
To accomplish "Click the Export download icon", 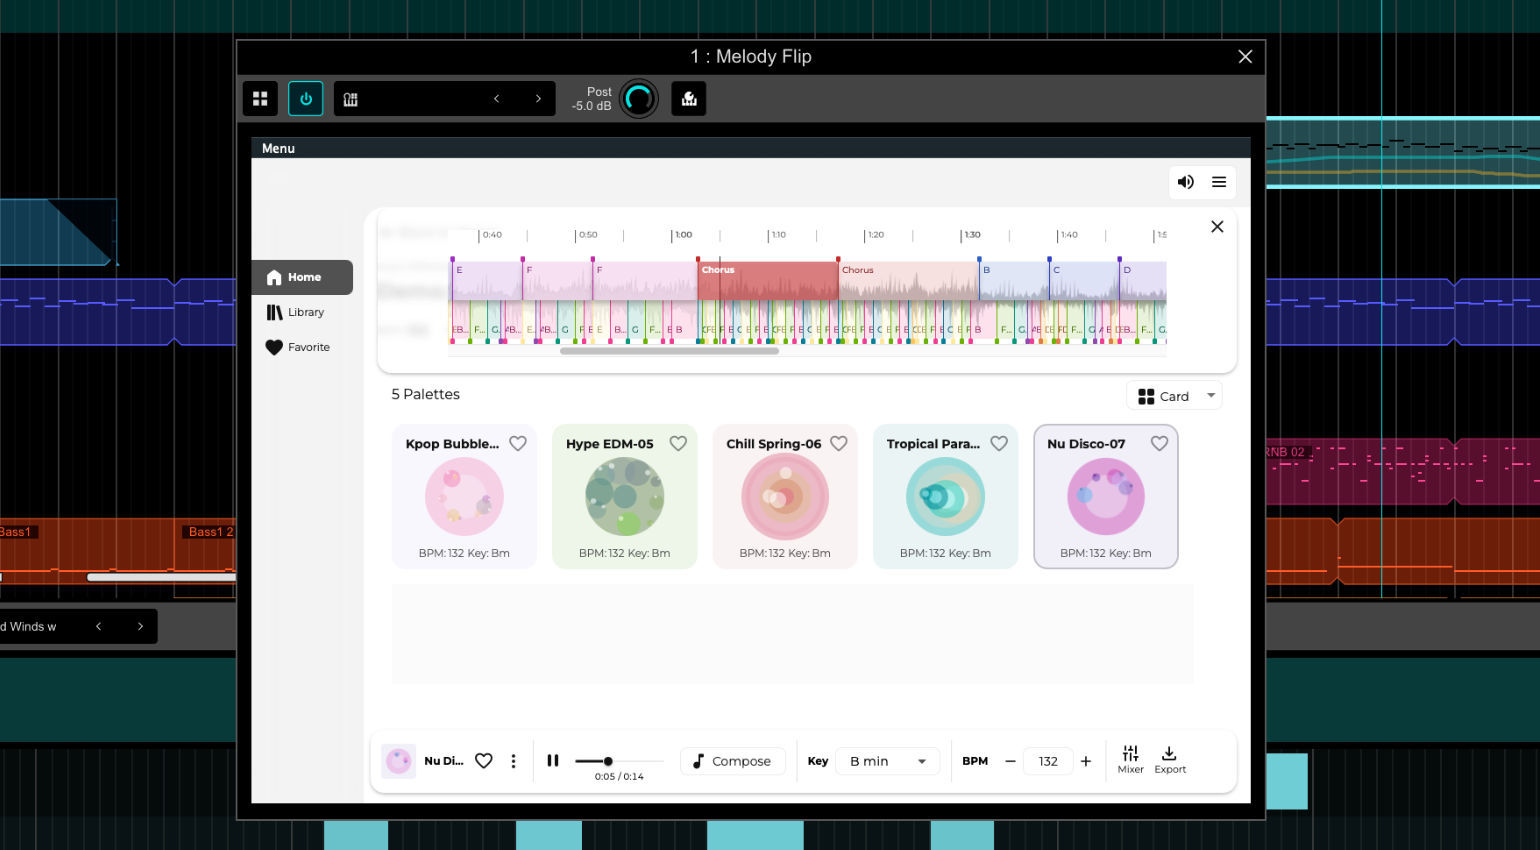I will [x=1170, y=759].
